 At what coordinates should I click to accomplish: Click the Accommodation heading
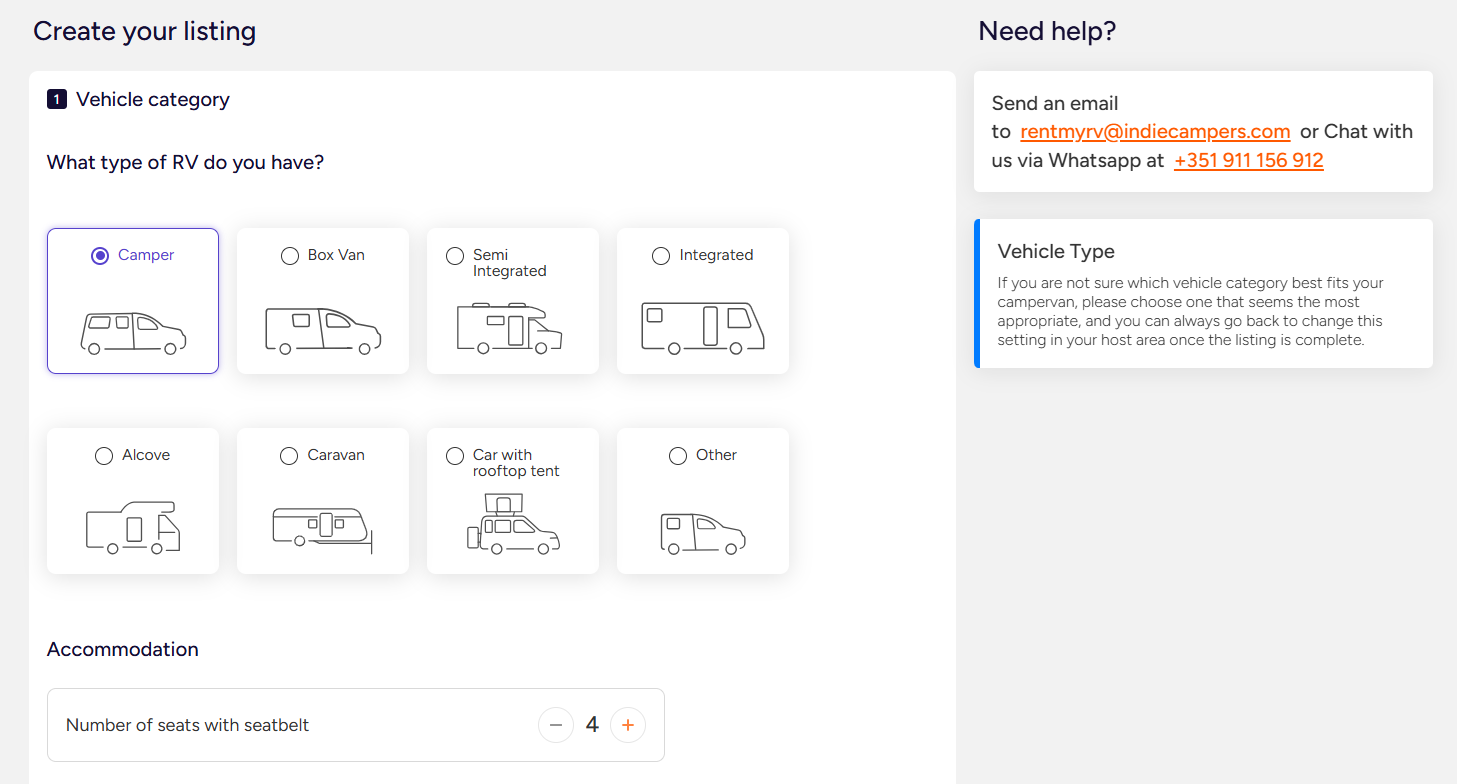coord(123,649)
